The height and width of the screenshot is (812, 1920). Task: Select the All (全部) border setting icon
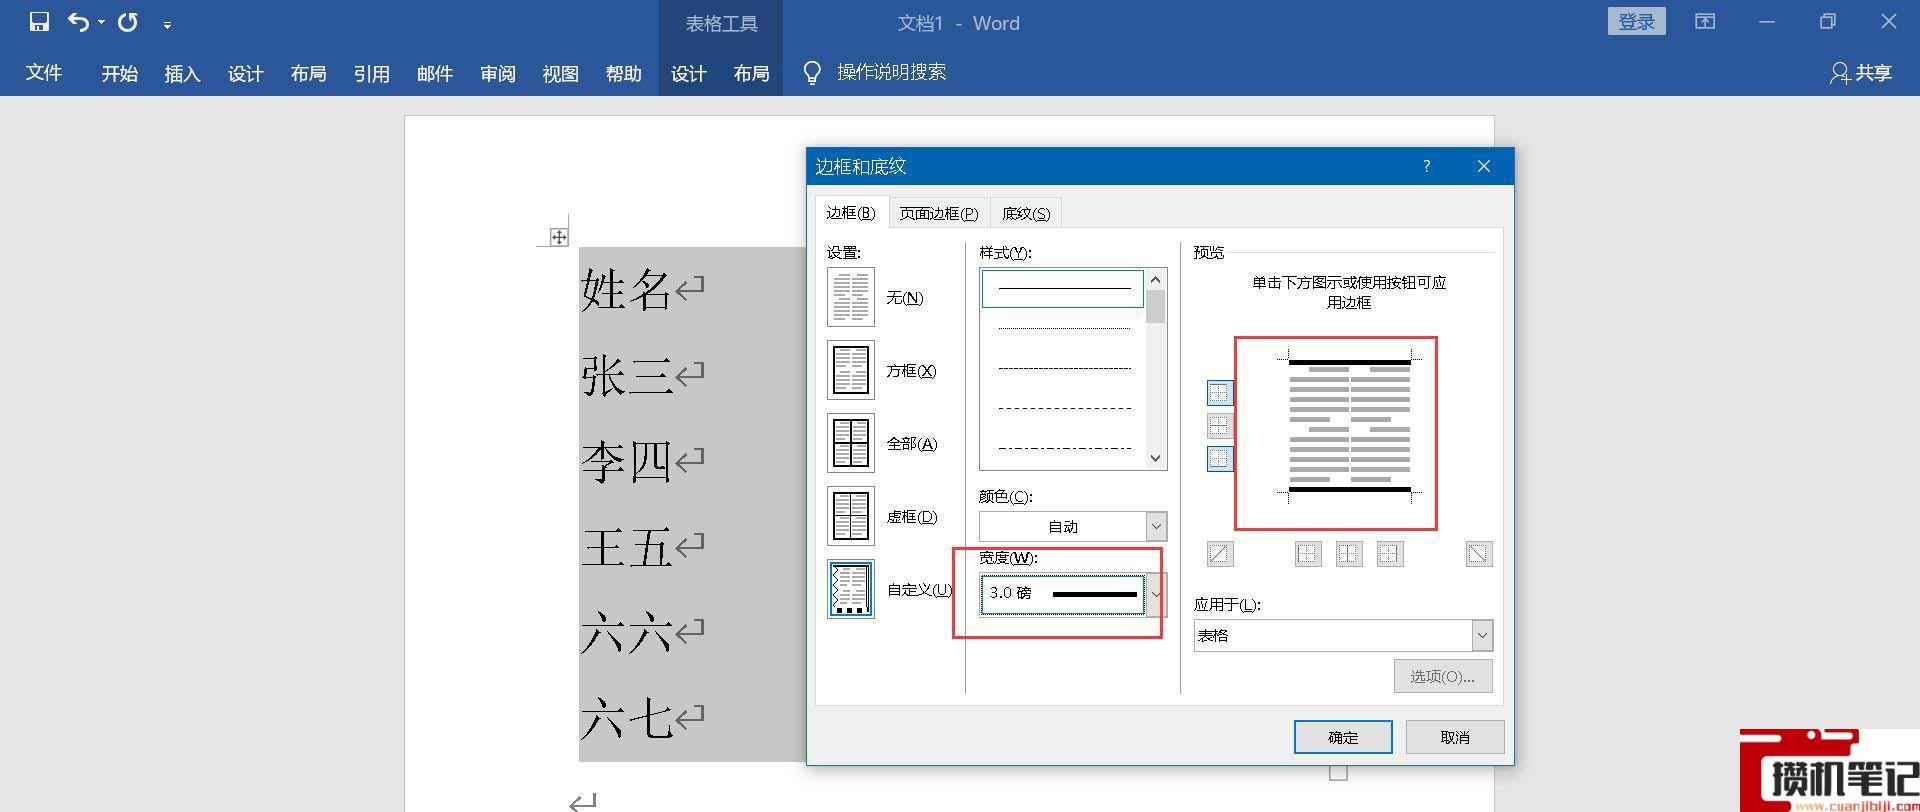pos(851,443)
